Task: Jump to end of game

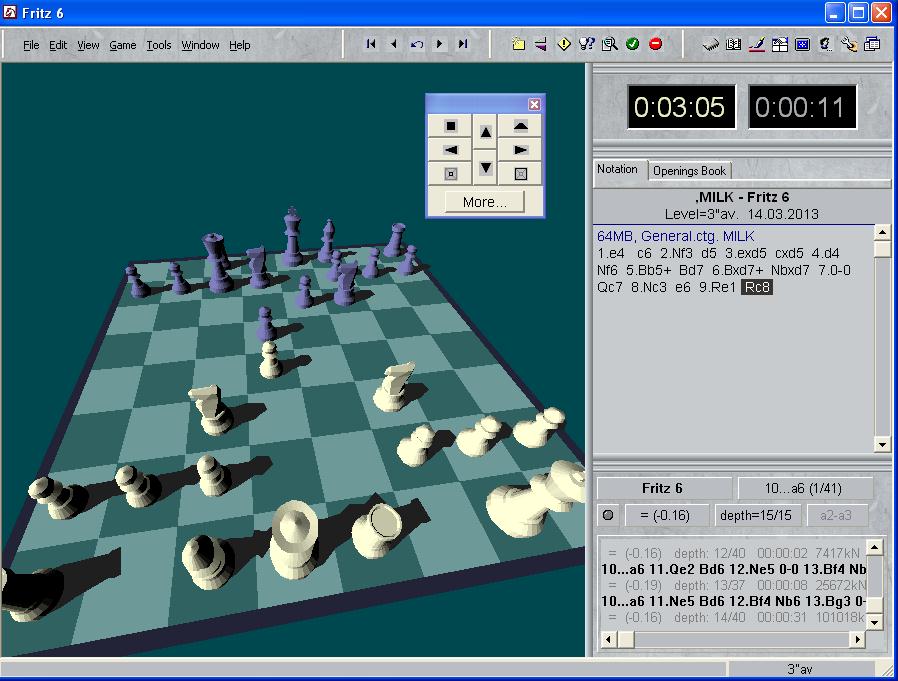Action: click(x=463, y=44)
